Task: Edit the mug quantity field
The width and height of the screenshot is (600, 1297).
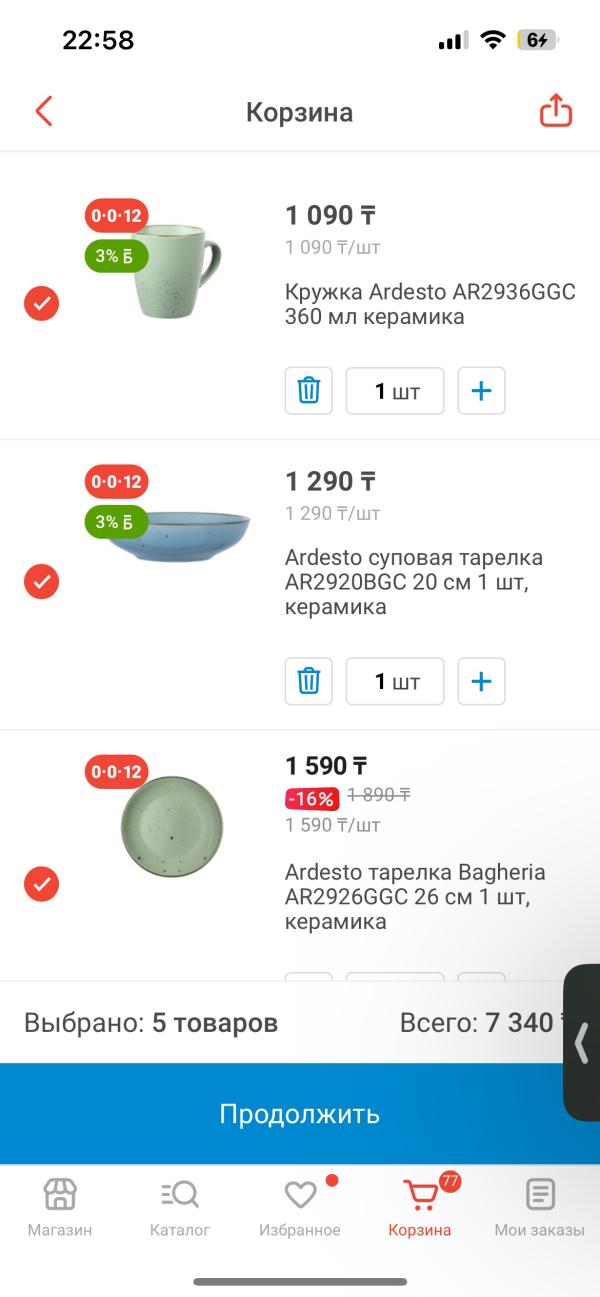Action: (395, 391)
